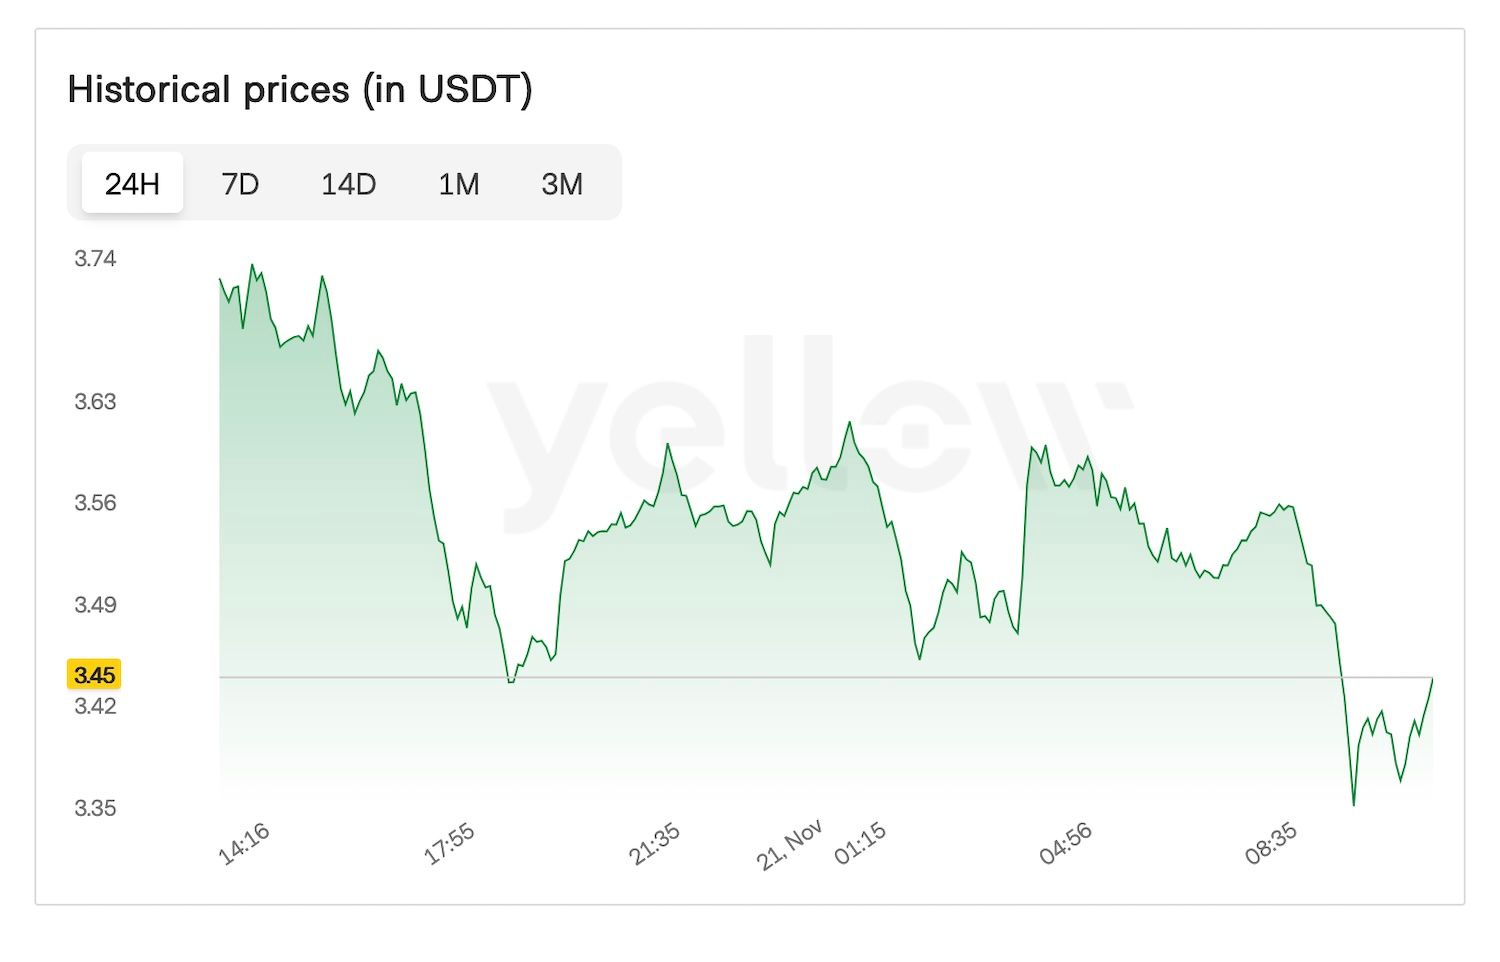This screenshot has width=1500, height=962.
Task: Select the 3.56 y-axis value
Action: coord(95,503)
